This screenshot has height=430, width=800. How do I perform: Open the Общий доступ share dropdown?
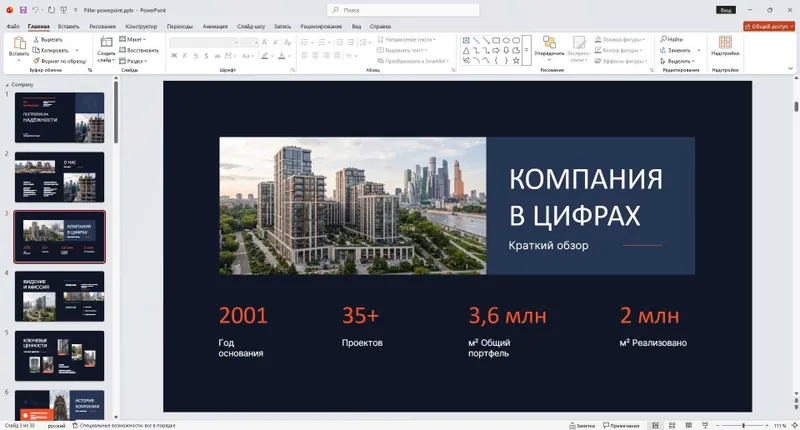[769, 26]
